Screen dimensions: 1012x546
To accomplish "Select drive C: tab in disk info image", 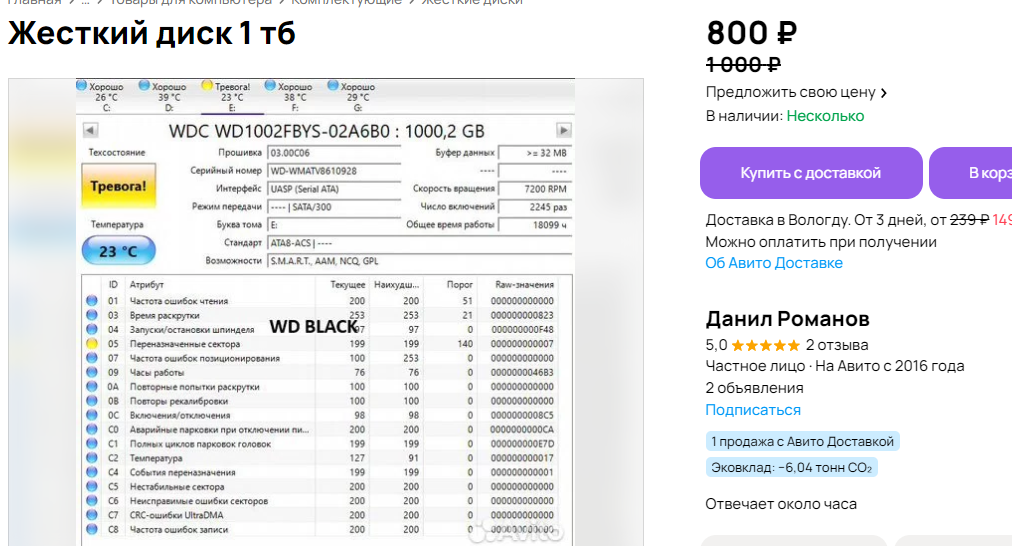I will [x=101, y=97].
